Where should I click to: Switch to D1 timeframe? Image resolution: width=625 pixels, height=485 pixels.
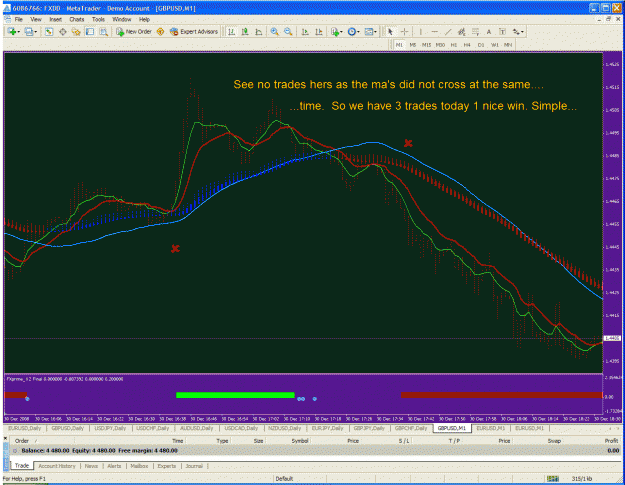coord(481,45)
